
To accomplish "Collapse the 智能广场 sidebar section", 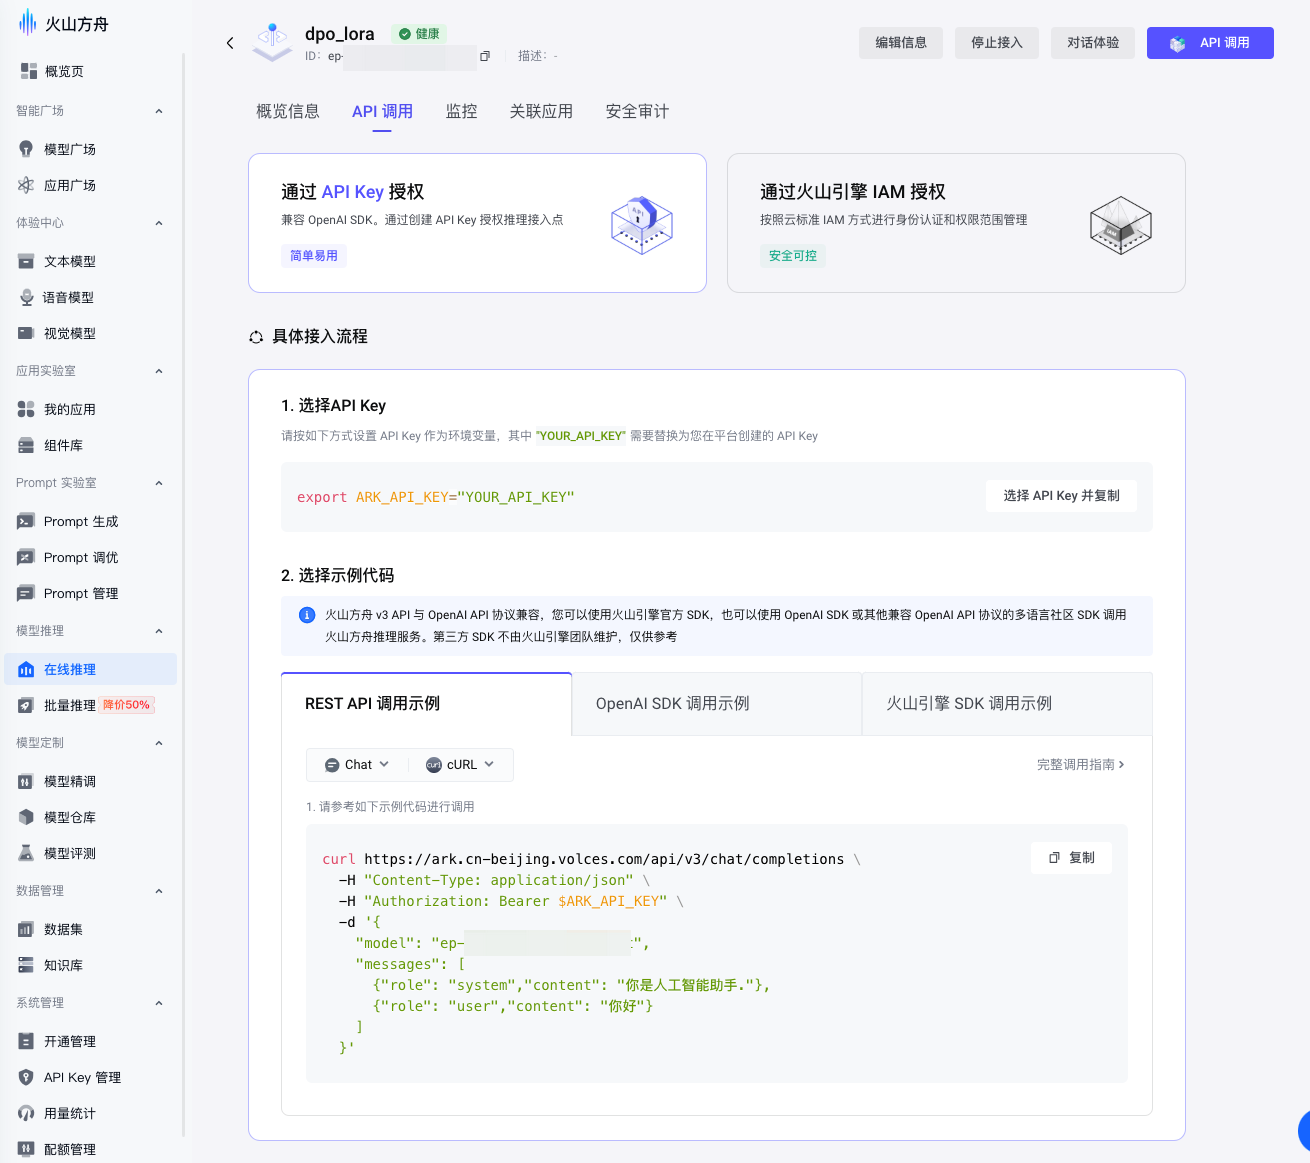I will tap(159, 111).
